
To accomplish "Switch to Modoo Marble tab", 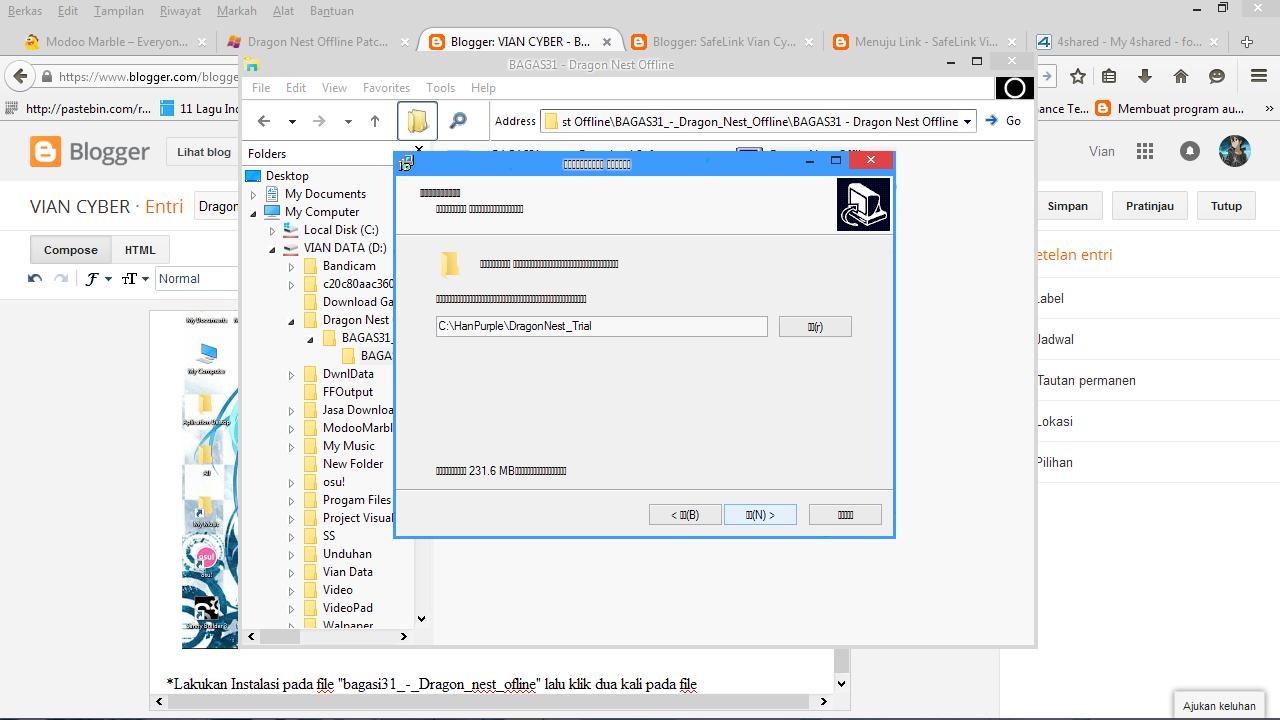I will 116,42.
